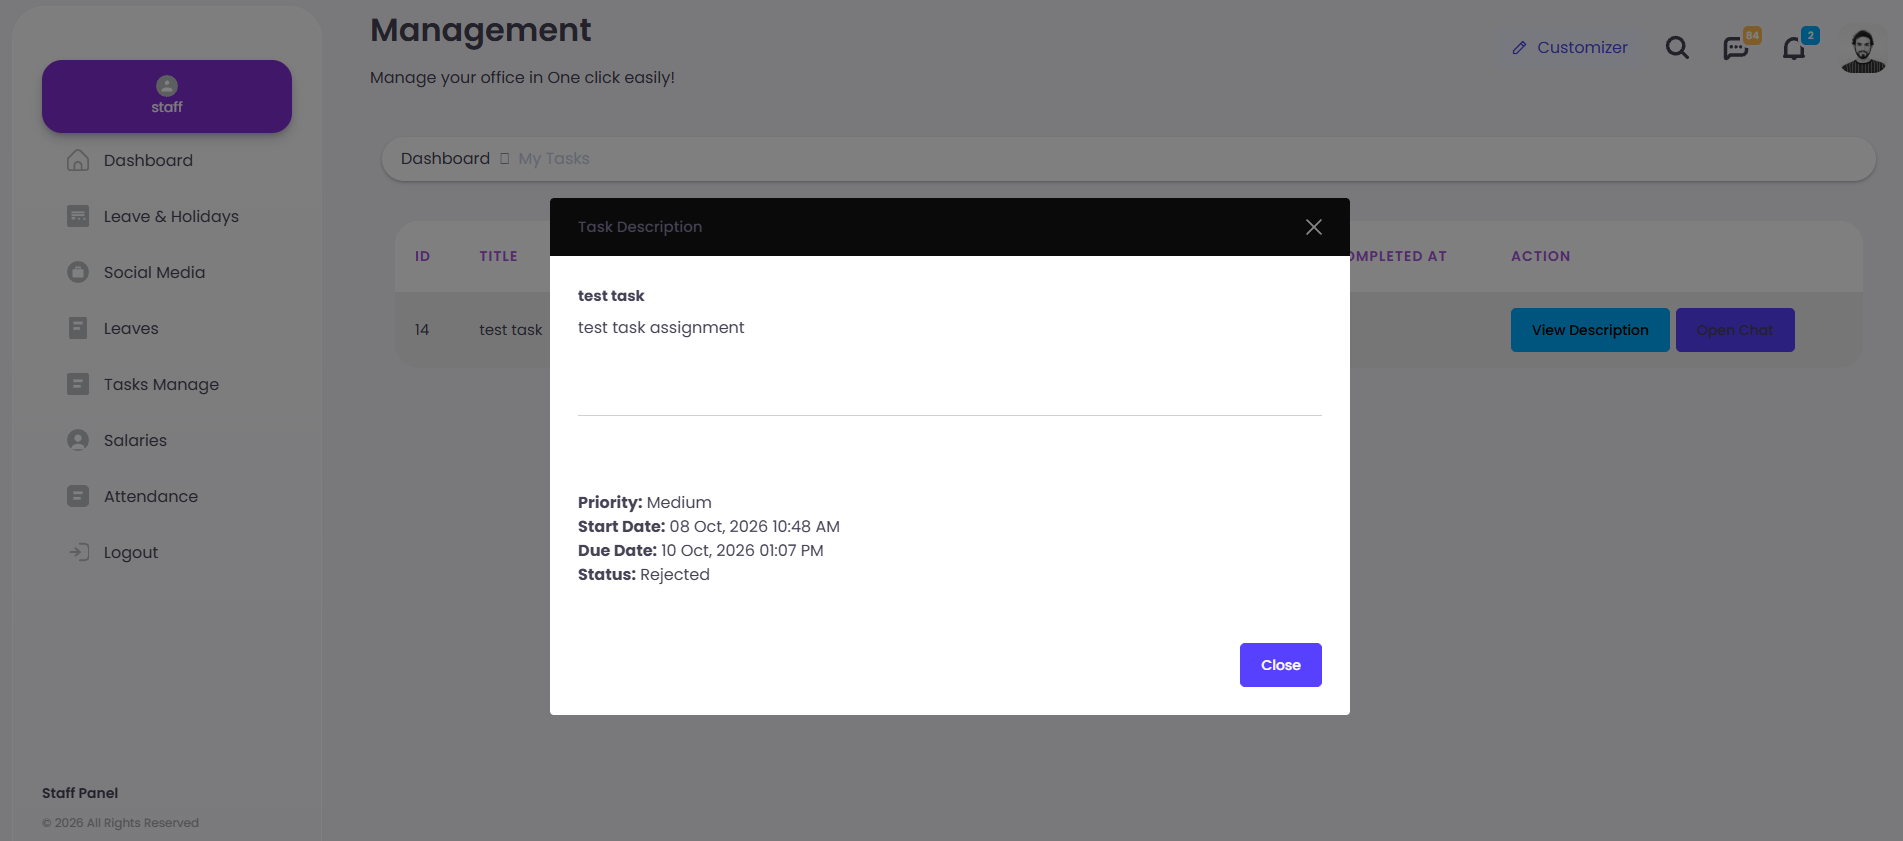Click the ACTION column header

click(x=1540, y=256)
